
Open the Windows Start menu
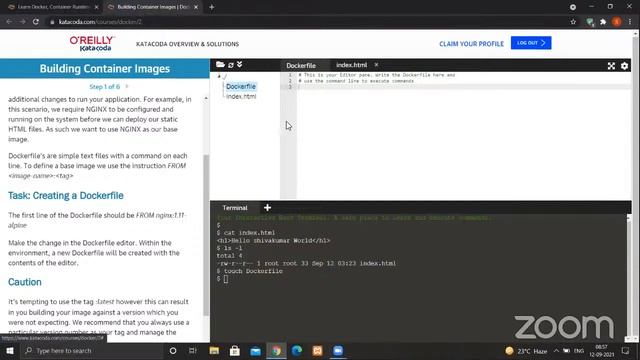pos(10,351)
